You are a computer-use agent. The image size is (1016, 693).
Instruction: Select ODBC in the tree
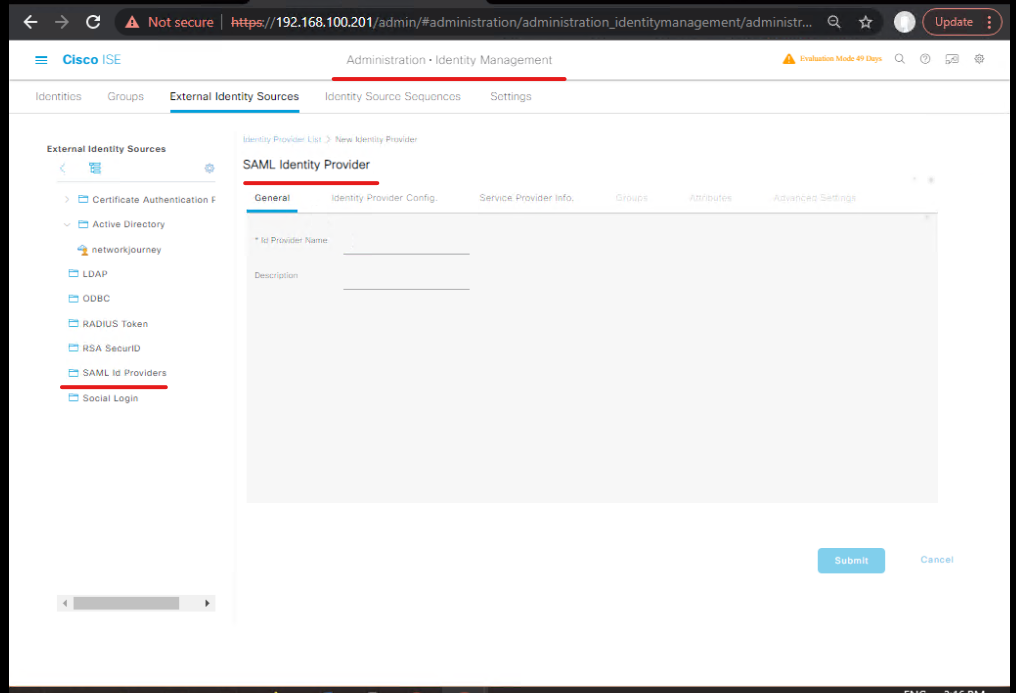click(96, 299)
